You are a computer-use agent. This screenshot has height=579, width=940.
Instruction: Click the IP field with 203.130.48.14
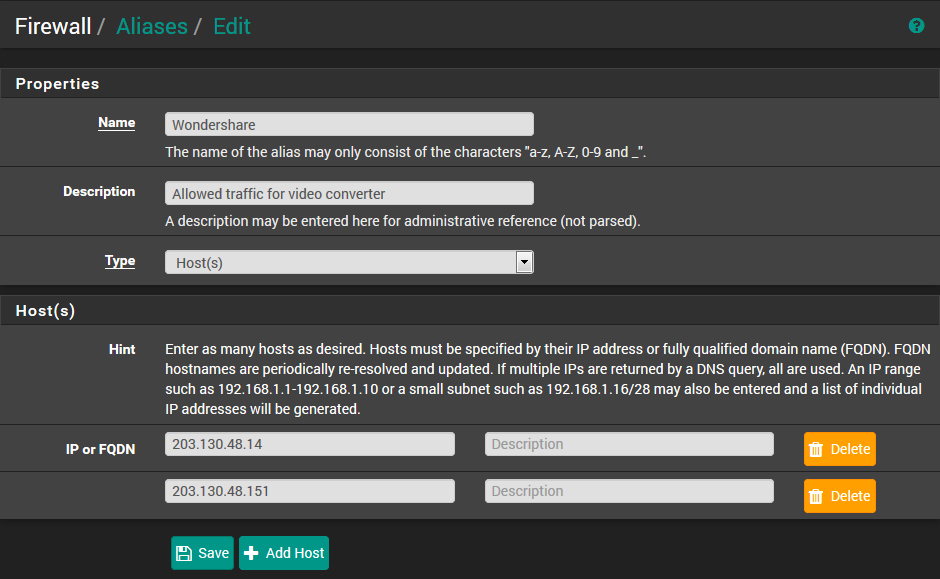(x=309, y=444)
